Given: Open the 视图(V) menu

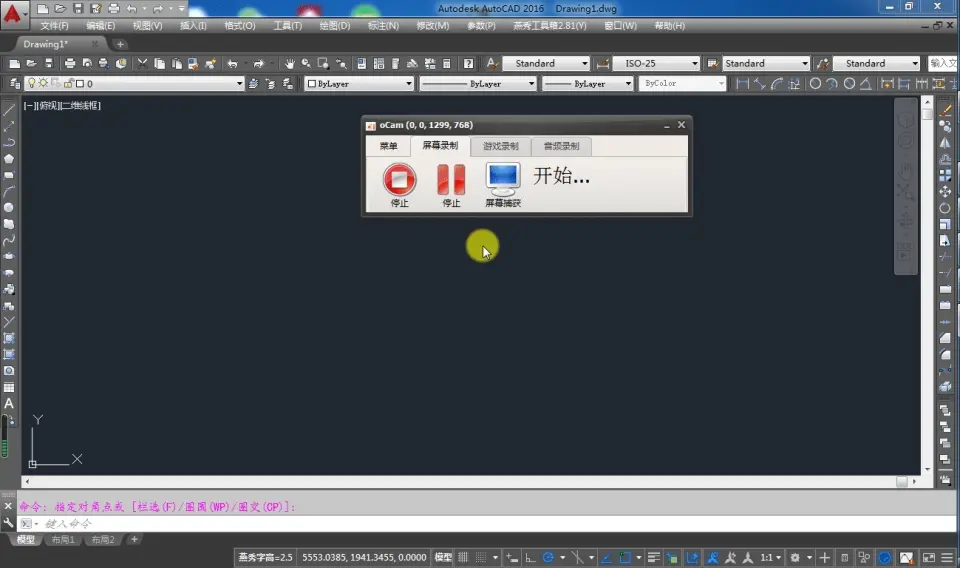Looking at the screenshot, I should point(148,26).
